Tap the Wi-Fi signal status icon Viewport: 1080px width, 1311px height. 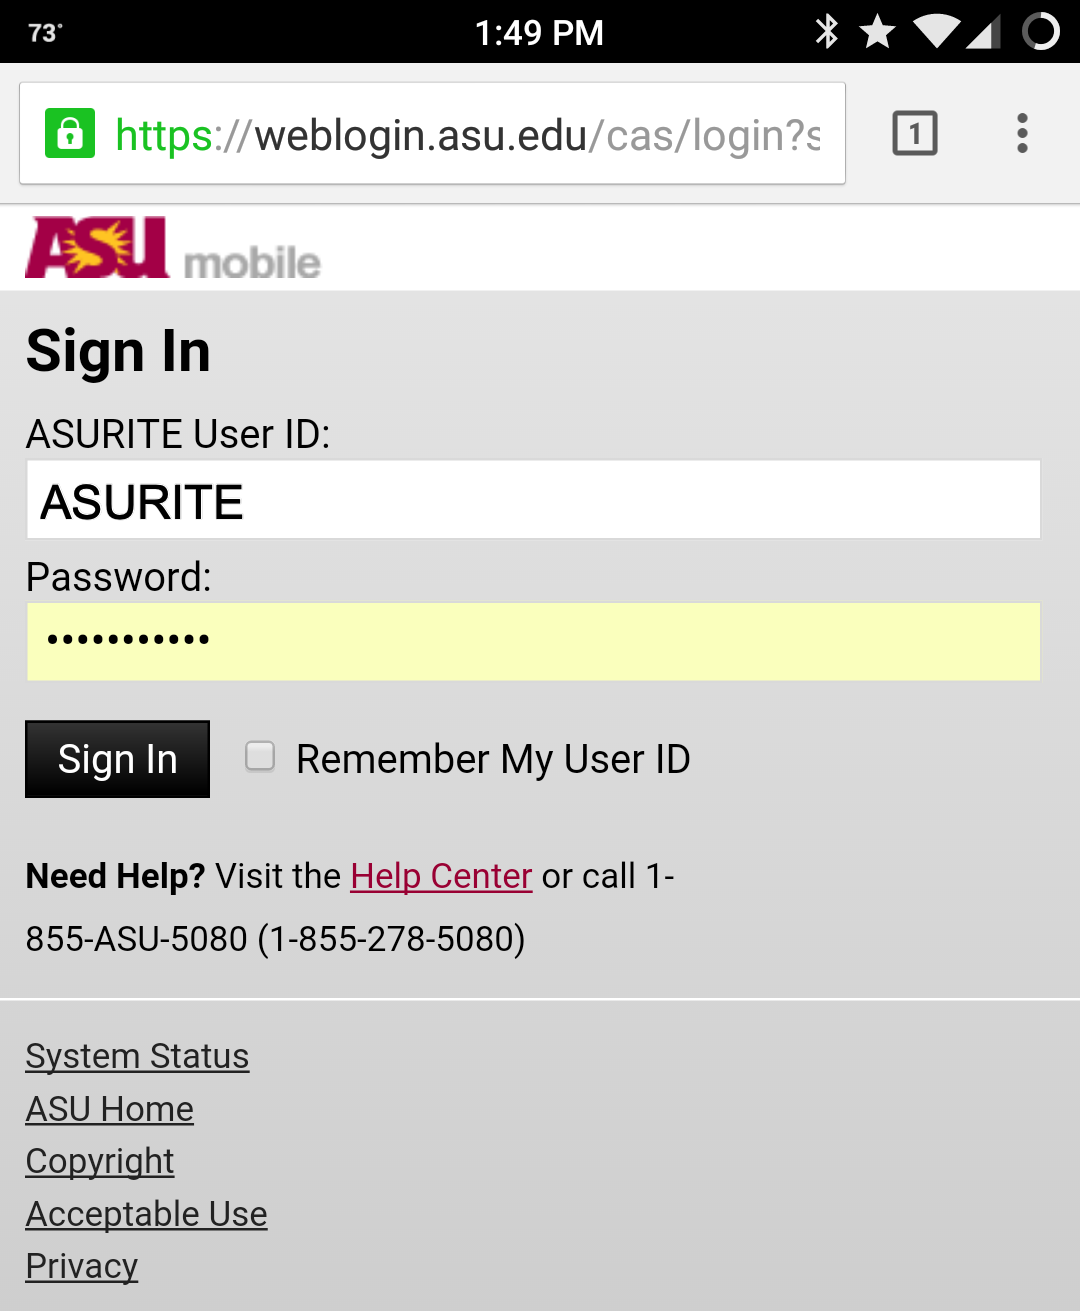point(936,32)
